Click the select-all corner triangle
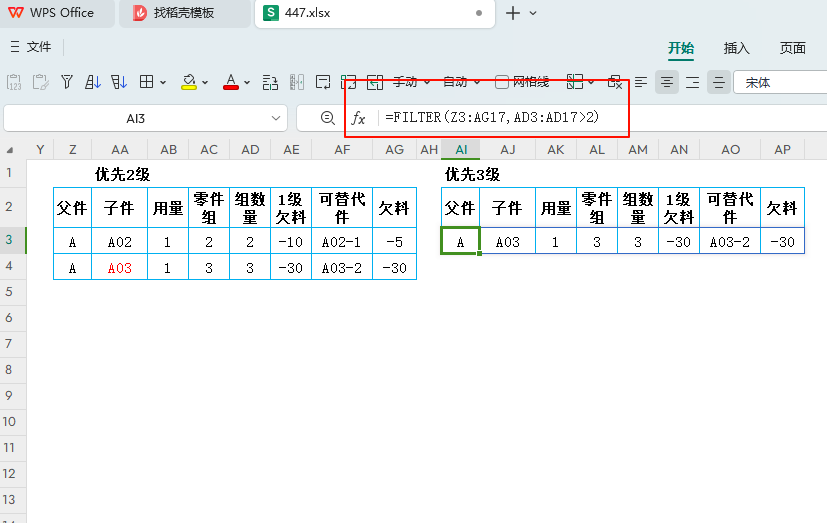The image size is (827, 523). 10,151
